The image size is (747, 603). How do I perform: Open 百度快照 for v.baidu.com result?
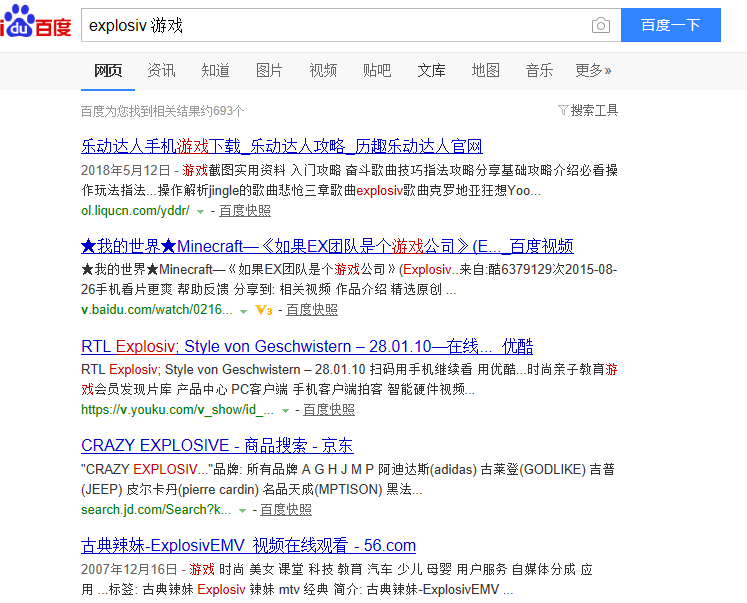click(312, 310)
